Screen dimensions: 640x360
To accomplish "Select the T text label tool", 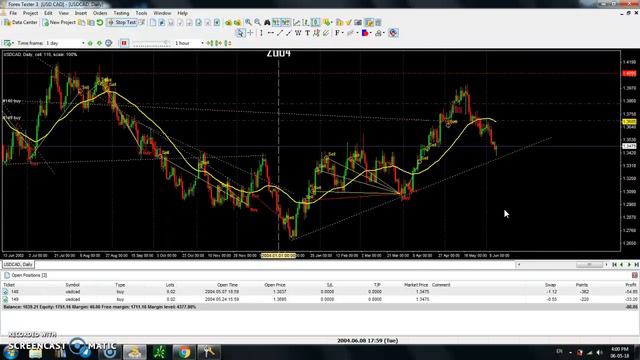I will (307, 33).
